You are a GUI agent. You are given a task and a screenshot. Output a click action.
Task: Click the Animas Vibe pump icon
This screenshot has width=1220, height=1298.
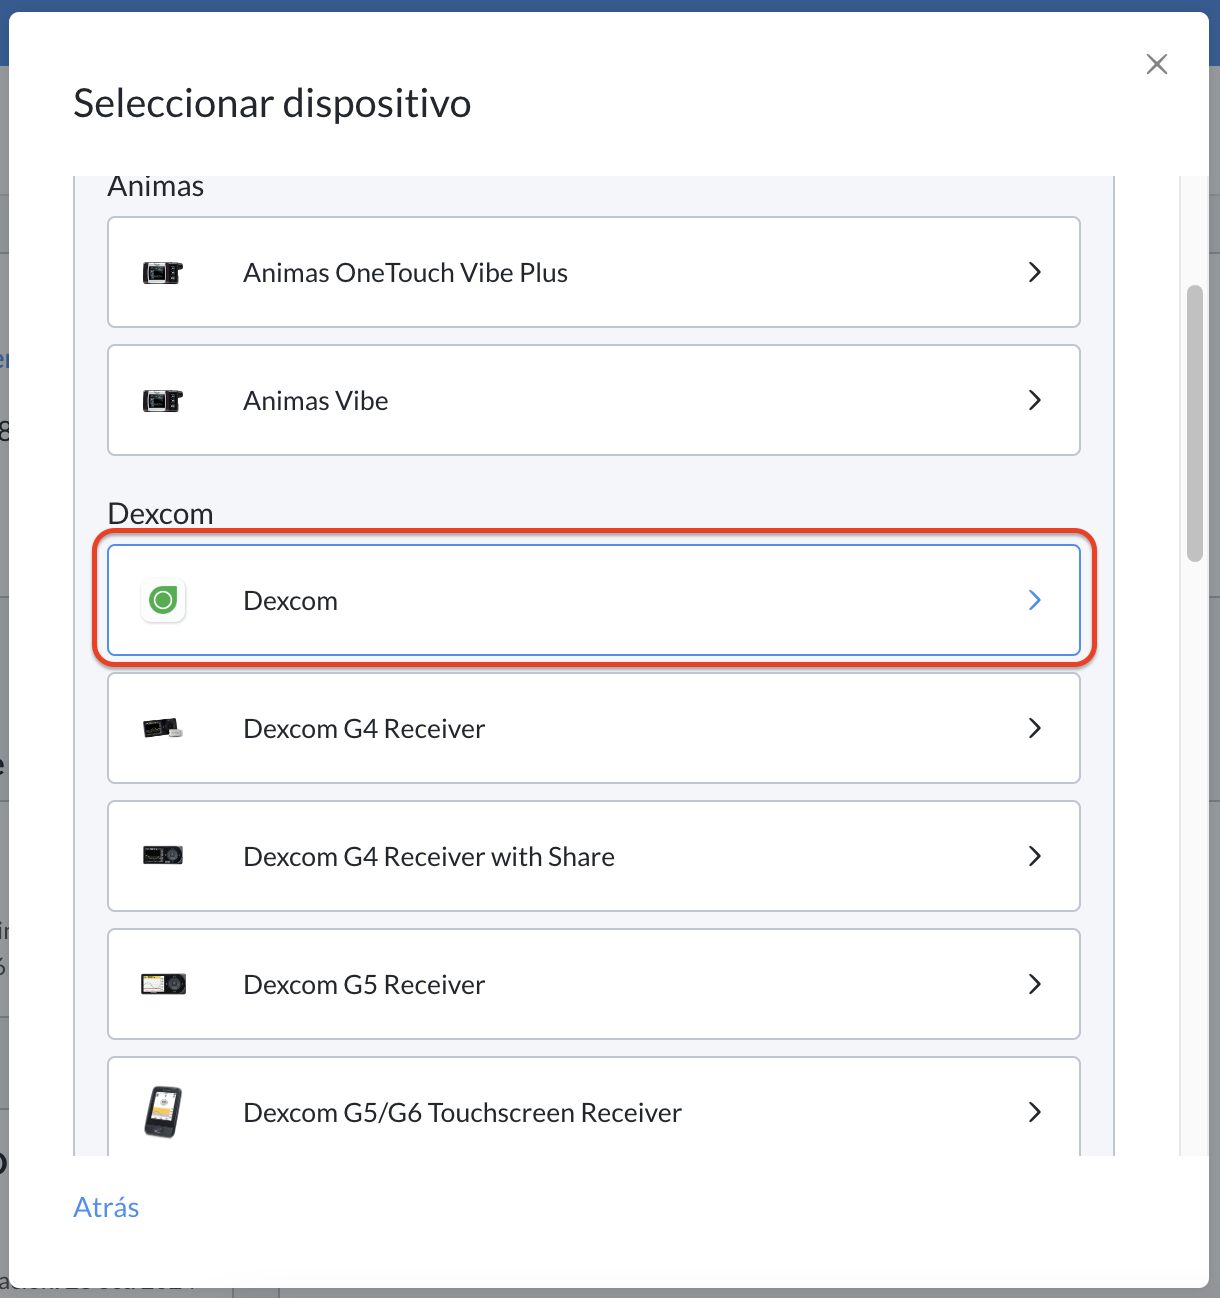[163, 400]
